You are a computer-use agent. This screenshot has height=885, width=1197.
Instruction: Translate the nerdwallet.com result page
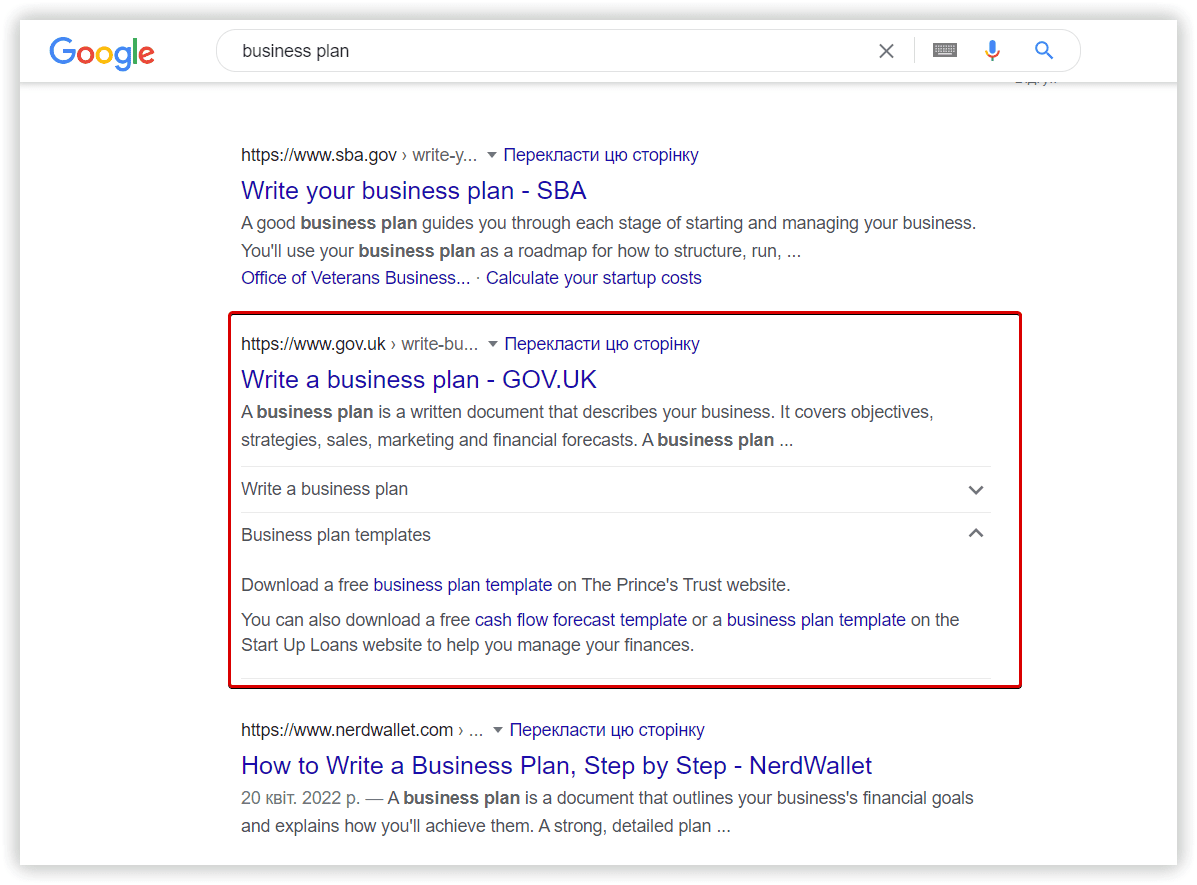(x=606, y=730)
